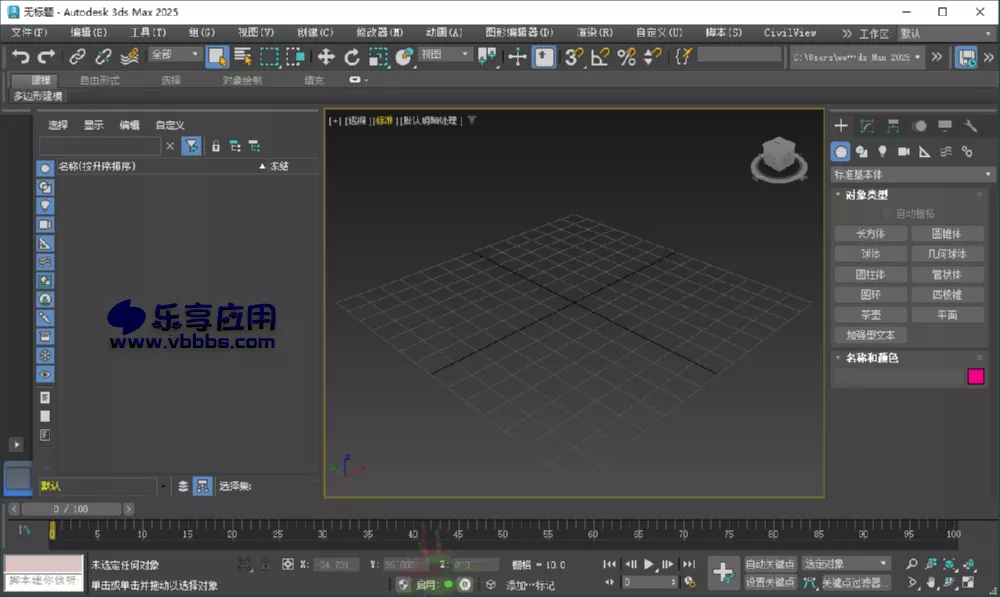
Task: Create a 长方体 box primitive
Action: 871,233
